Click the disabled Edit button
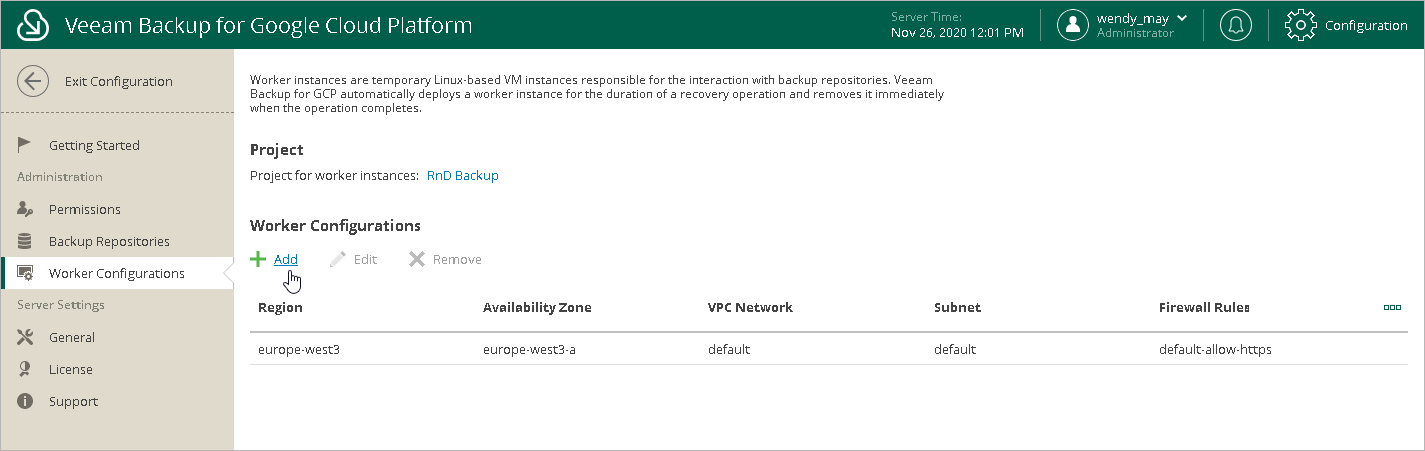Image resolution: width=1425 pixels, height=451 pixels. click(x=354, y=259)
